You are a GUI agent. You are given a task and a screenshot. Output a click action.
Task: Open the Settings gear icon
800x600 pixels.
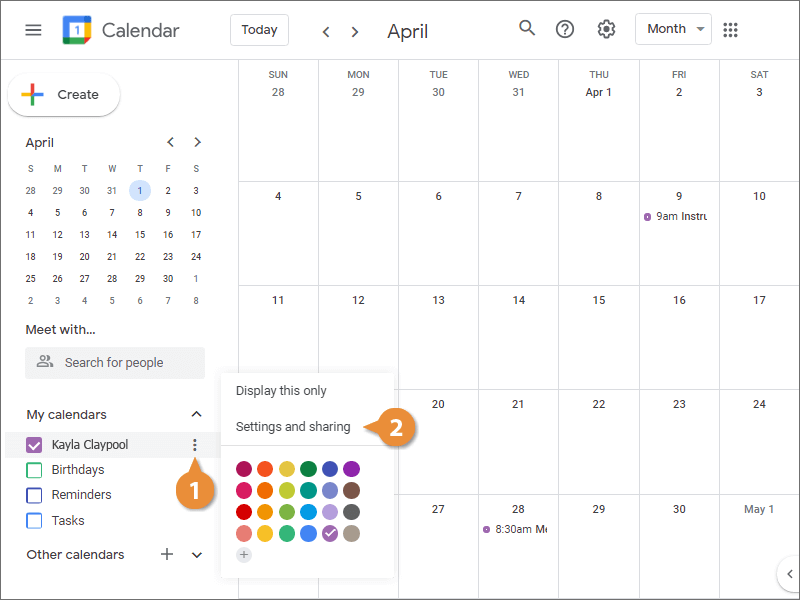coord(606,29)
